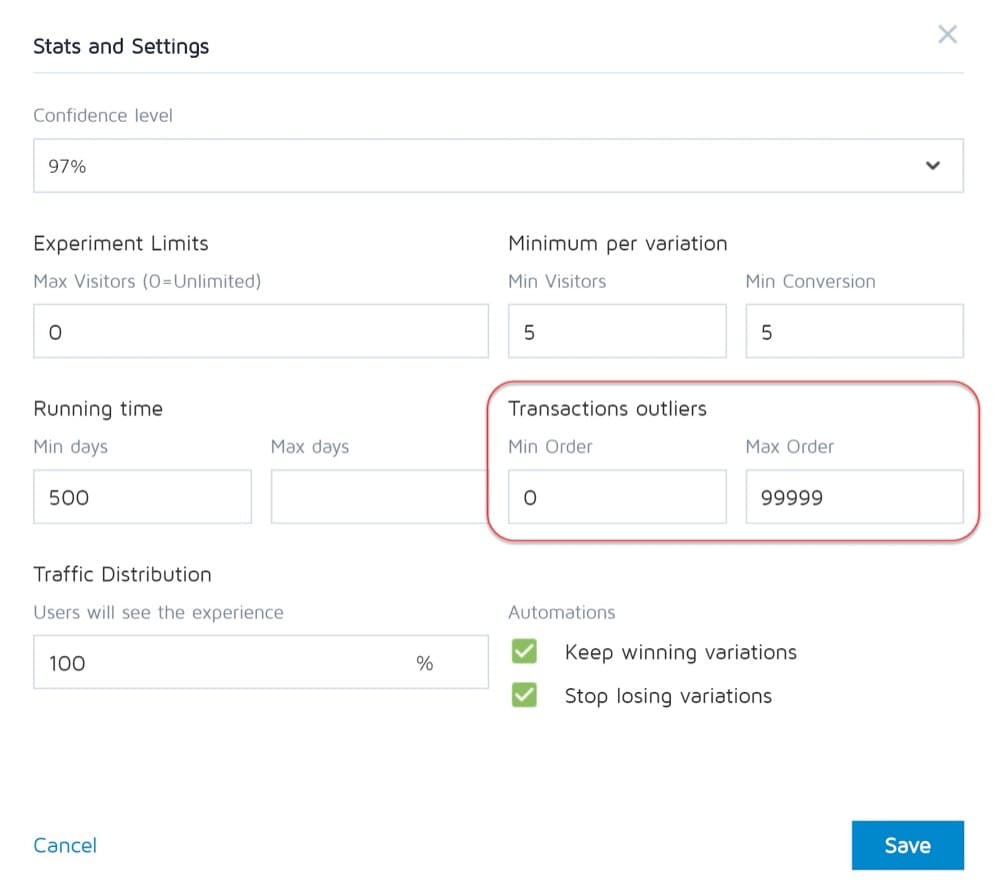
Task: Click the Min Visitors field
Action: pos(616,332)
